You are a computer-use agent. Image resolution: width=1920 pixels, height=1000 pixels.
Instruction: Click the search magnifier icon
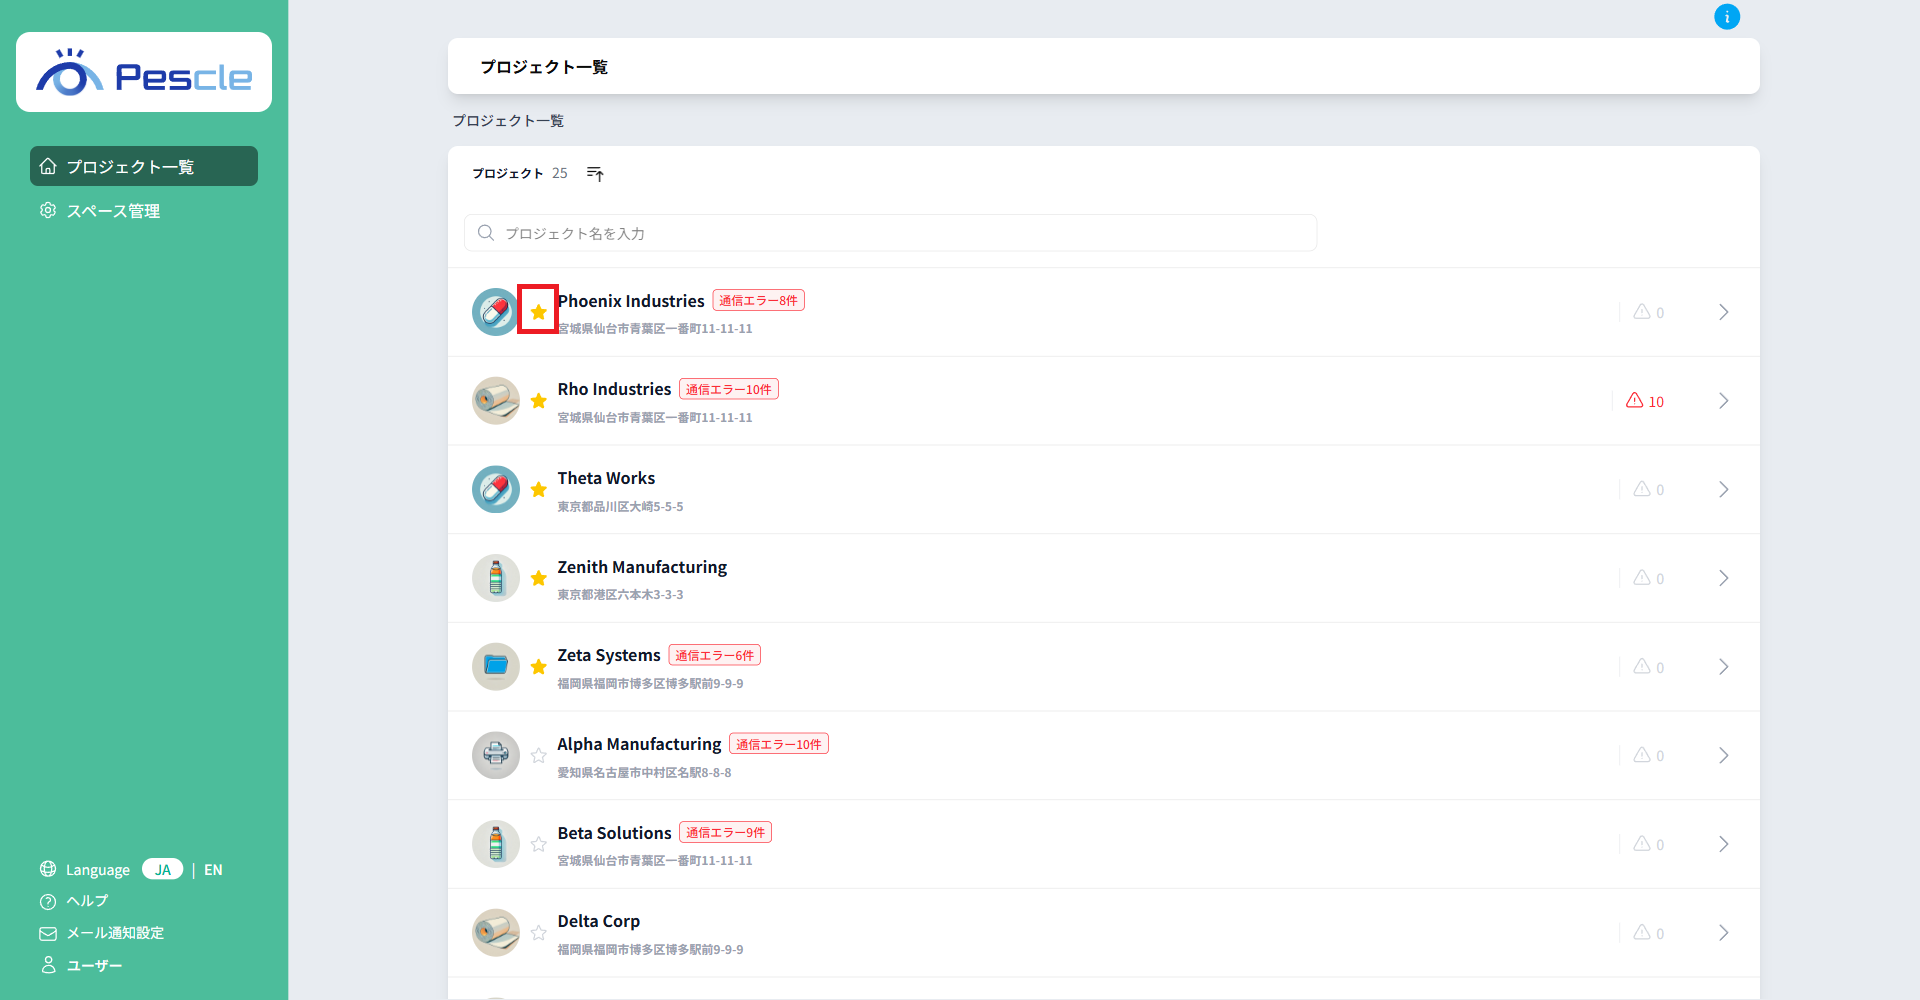[x=486, y=233]
